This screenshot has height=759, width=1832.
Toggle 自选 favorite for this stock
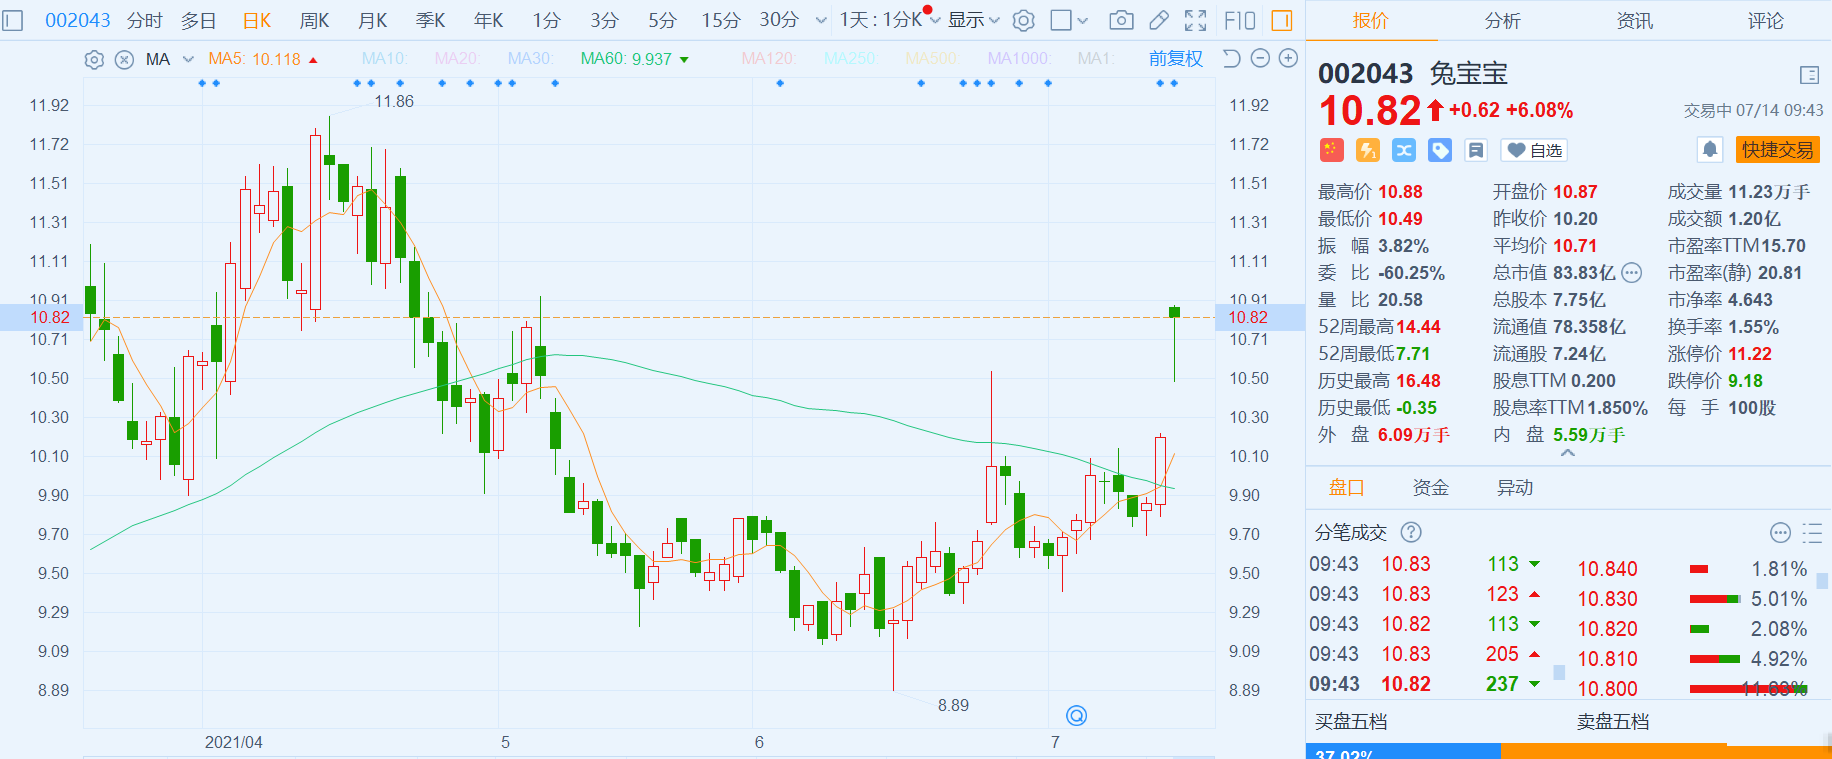tap(1535, 150)
